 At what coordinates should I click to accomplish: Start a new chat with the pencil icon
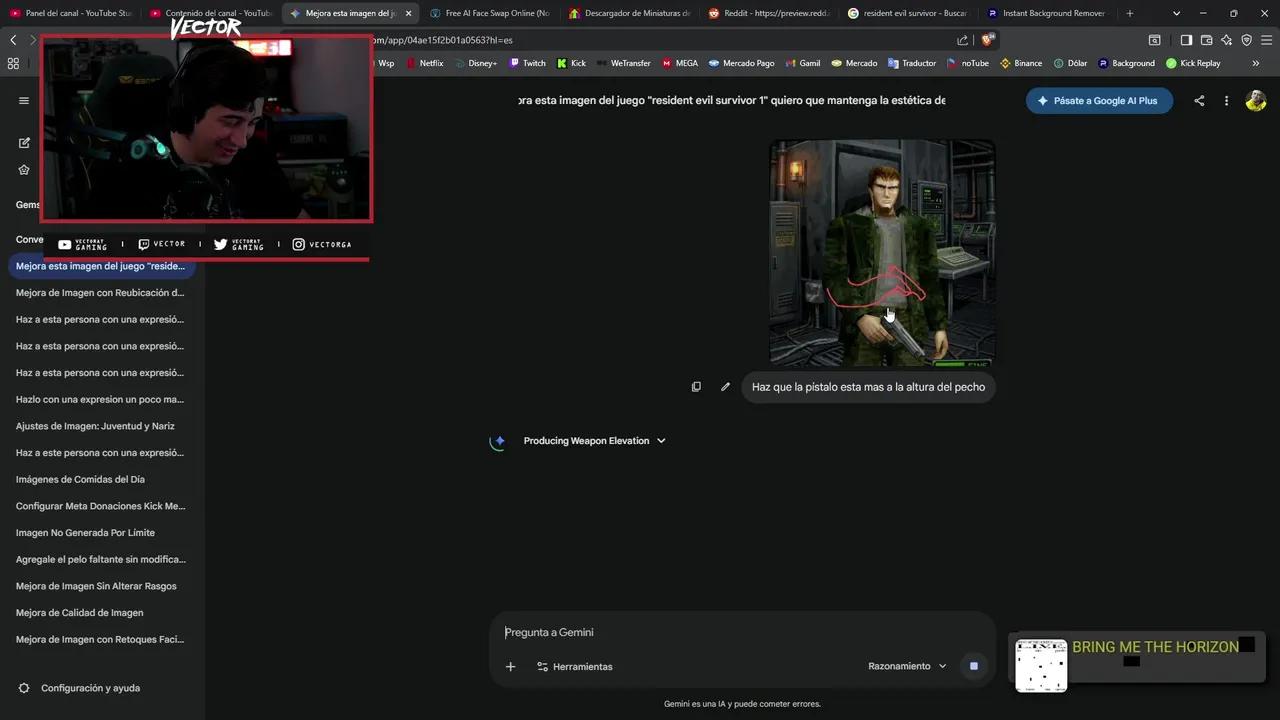pos(24,143)
